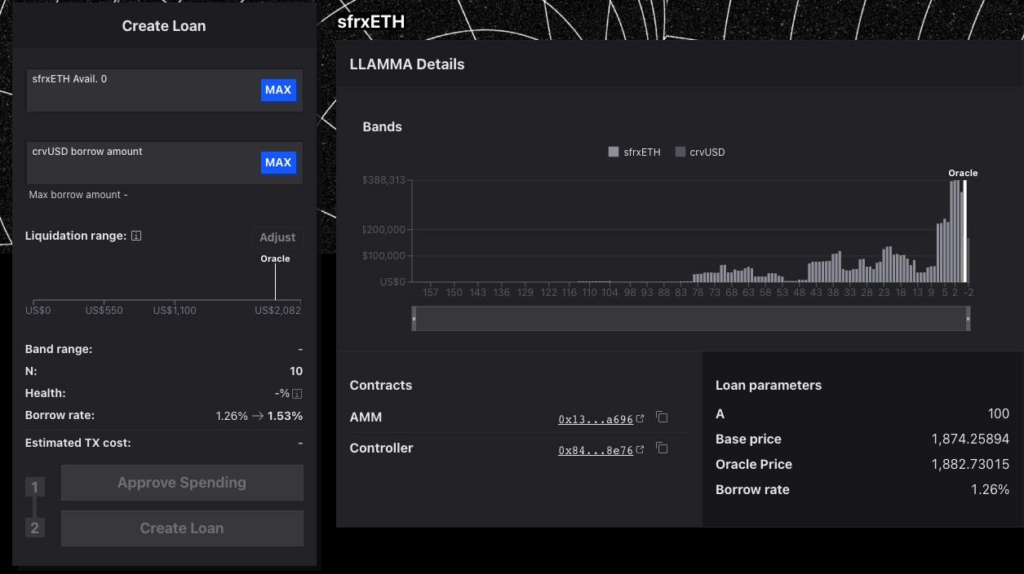Viewport: 1024px width, 574px height.
Task: Copy the AMM contract address
Action: tap(661, 418)
